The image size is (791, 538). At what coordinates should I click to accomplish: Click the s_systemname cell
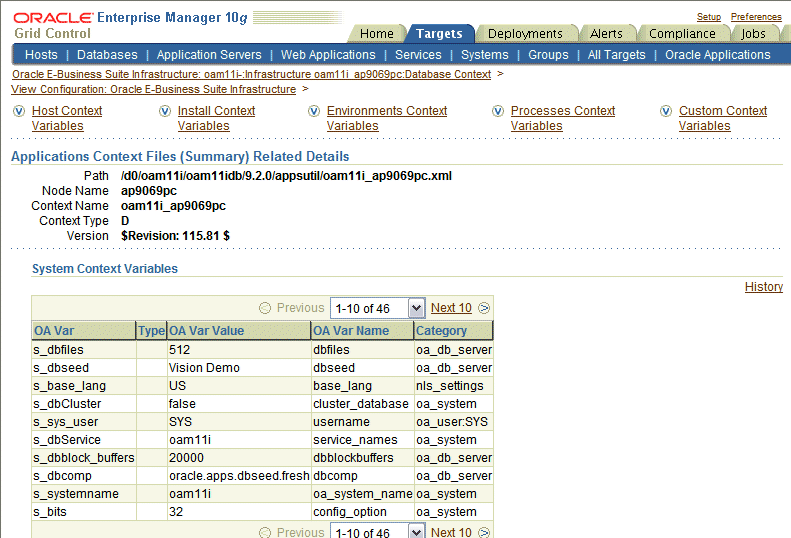(x=84, y=494)
